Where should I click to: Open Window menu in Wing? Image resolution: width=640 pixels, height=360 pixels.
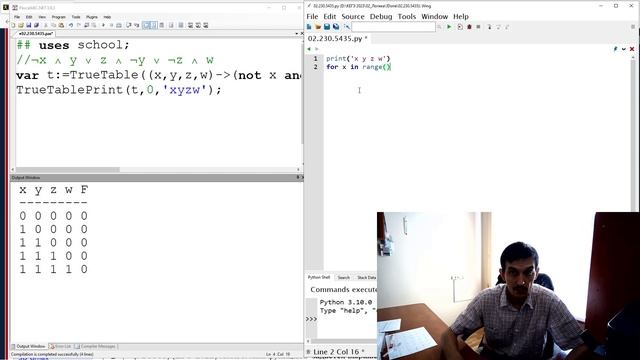click(x=434, y=16)
